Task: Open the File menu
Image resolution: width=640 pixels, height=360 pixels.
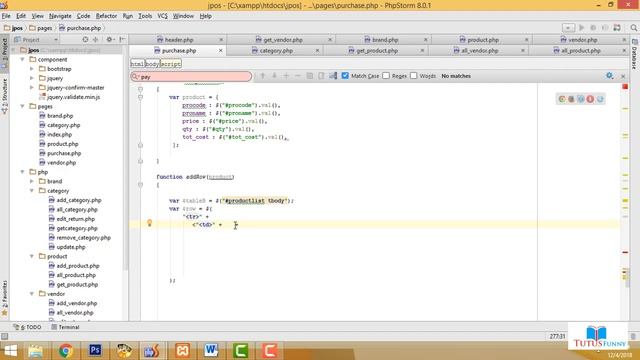Action: 6,16
